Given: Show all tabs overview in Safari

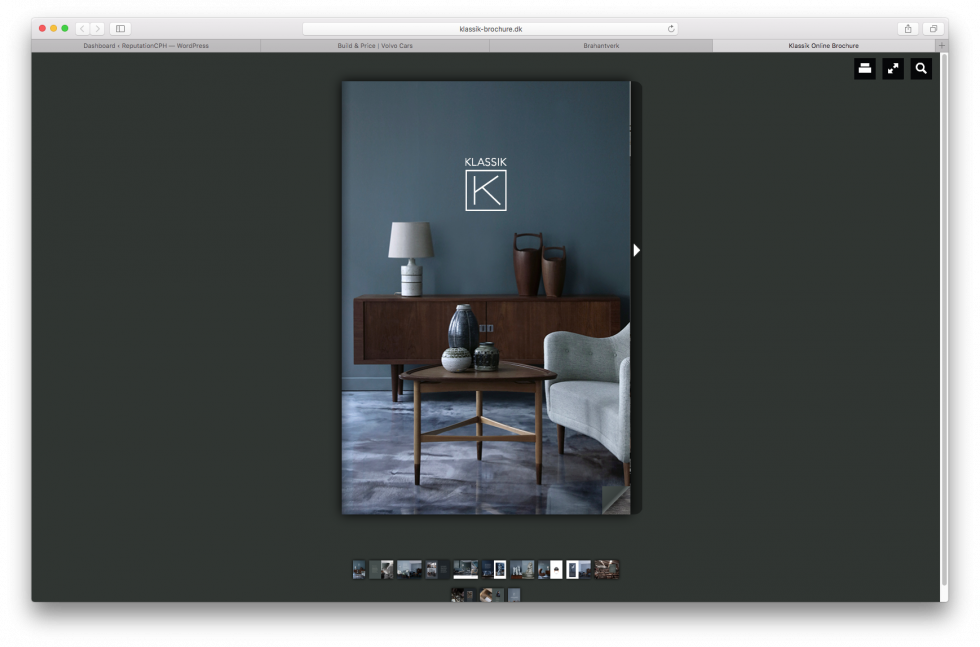Looking at the screenshot, I should tap(933, 29).
